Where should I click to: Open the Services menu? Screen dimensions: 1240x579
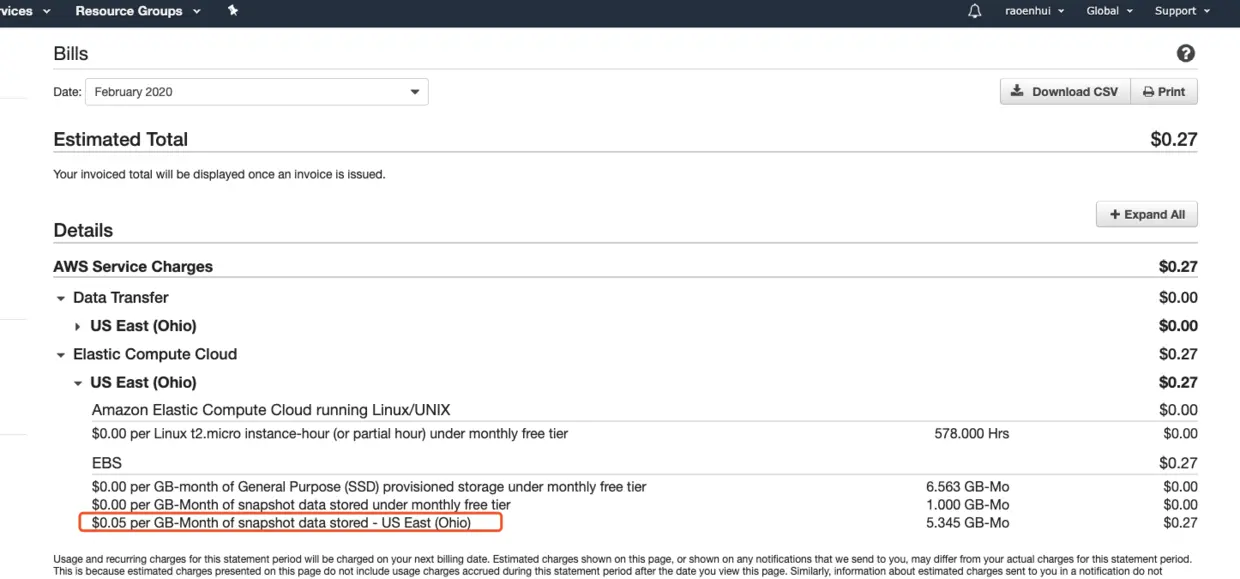pos(23,11)
